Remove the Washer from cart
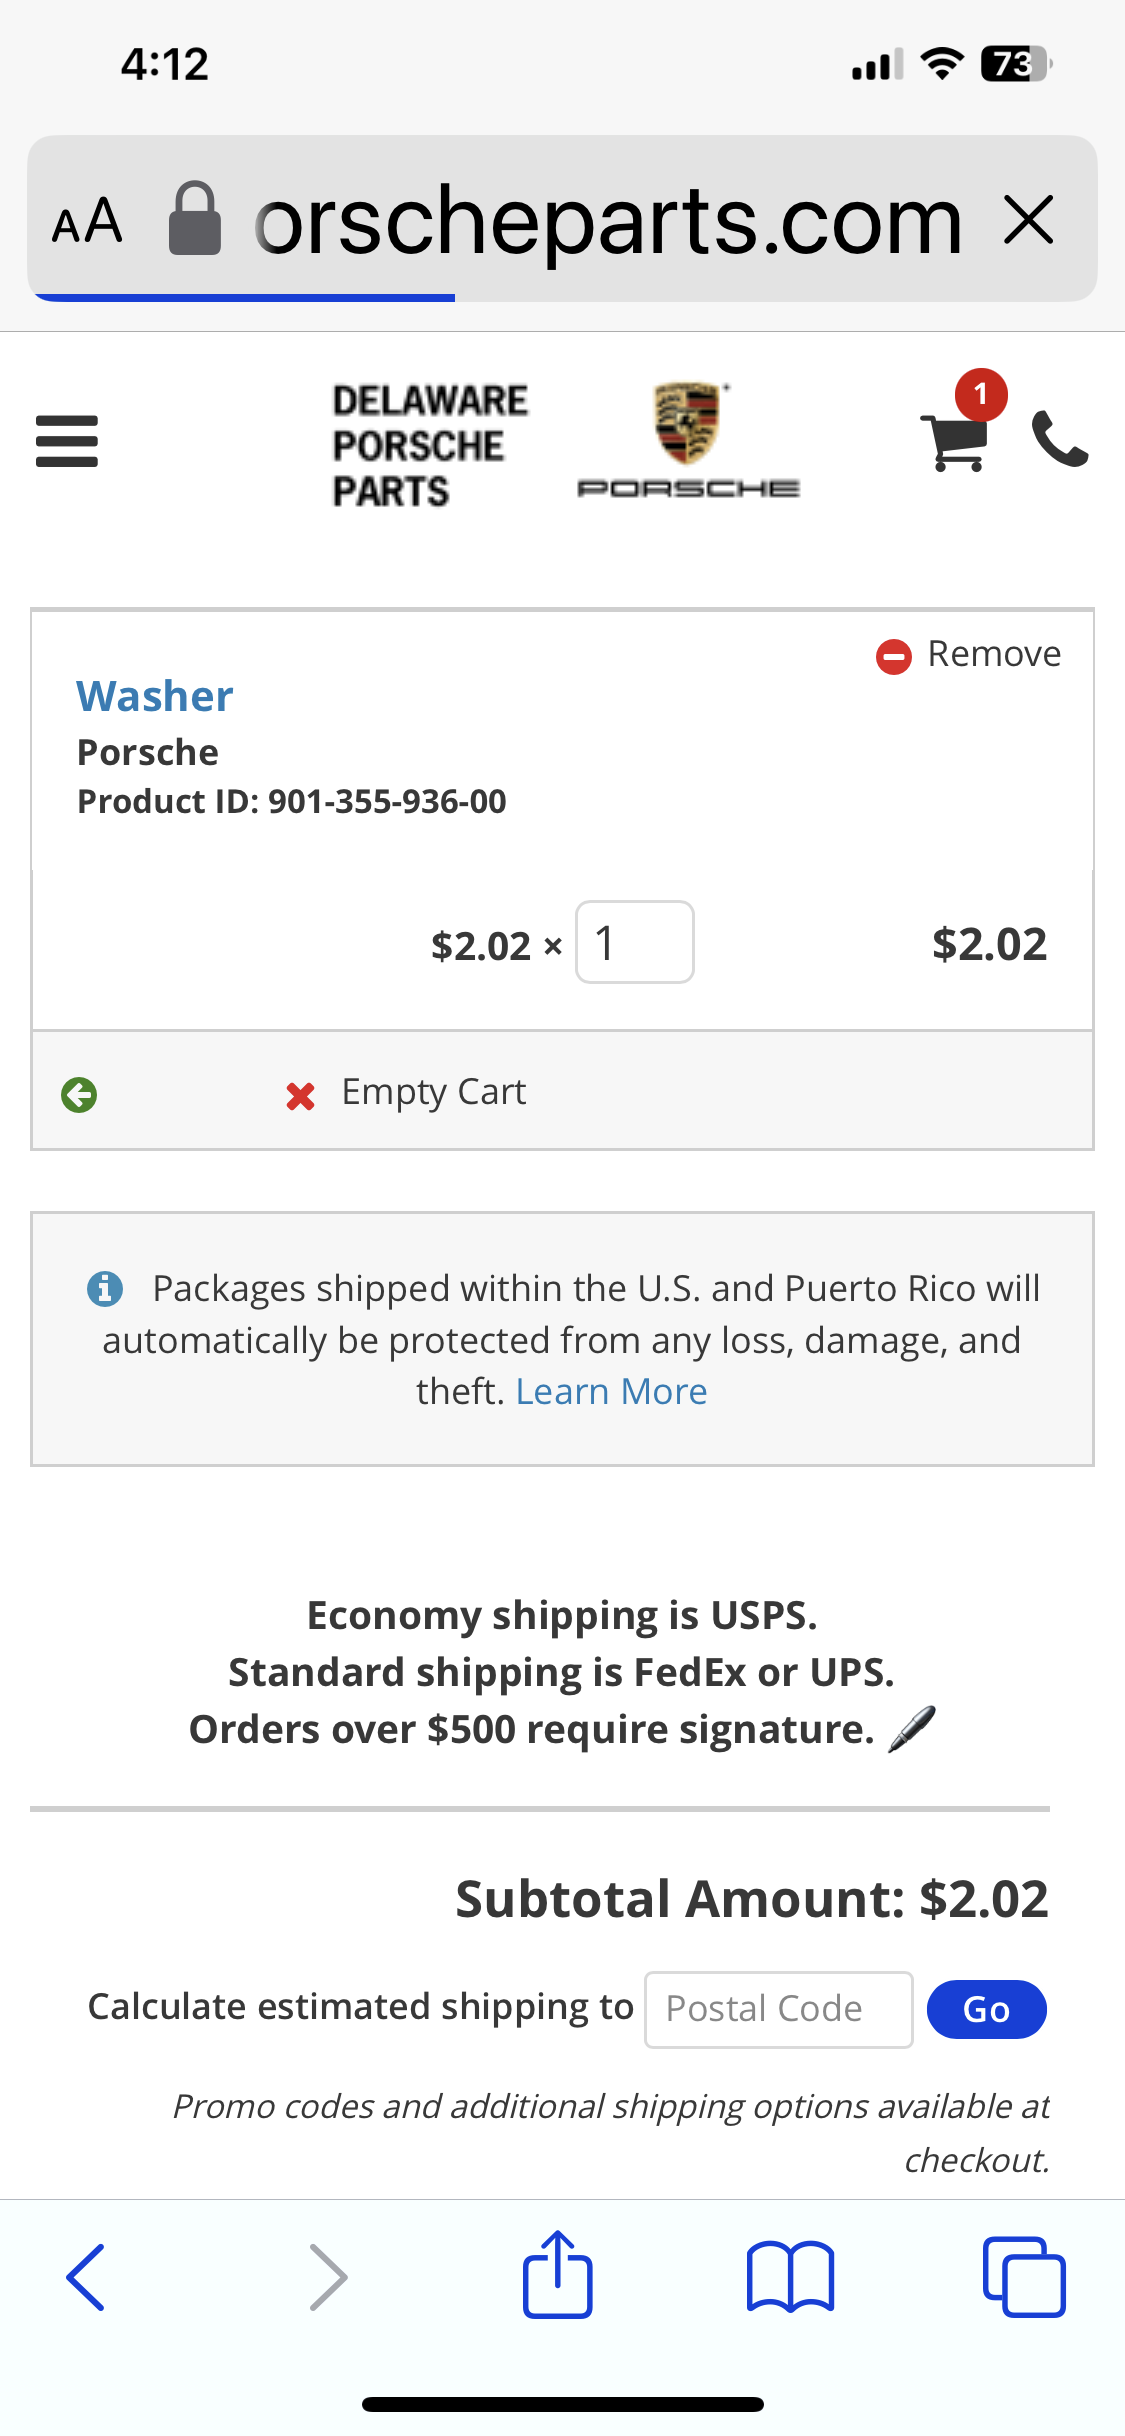The height and width of the screenshot is (2436, 1125). [968, 655]
